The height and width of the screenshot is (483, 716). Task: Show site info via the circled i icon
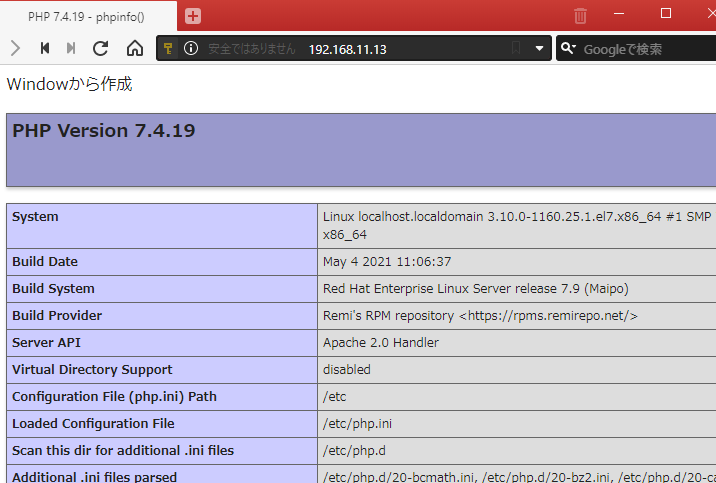(190, 49)
